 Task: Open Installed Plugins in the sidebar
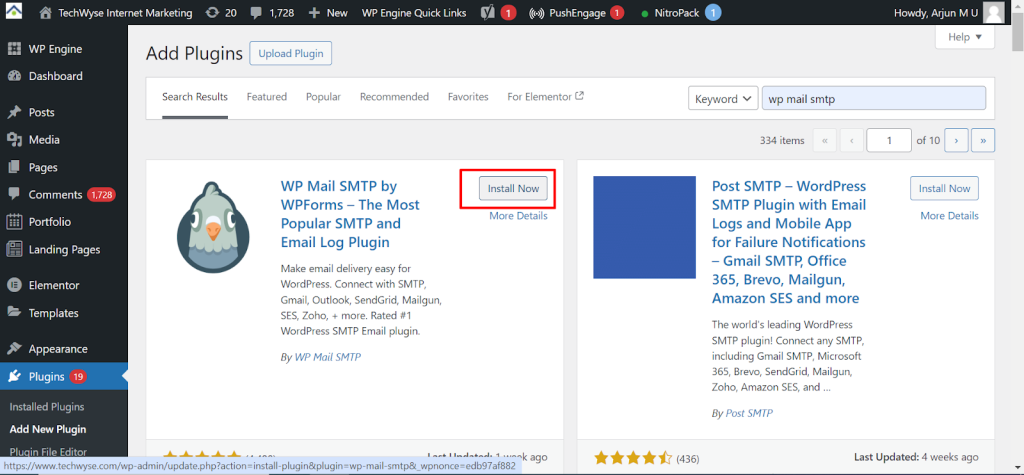pyautogui.click(x=47, y=407)
